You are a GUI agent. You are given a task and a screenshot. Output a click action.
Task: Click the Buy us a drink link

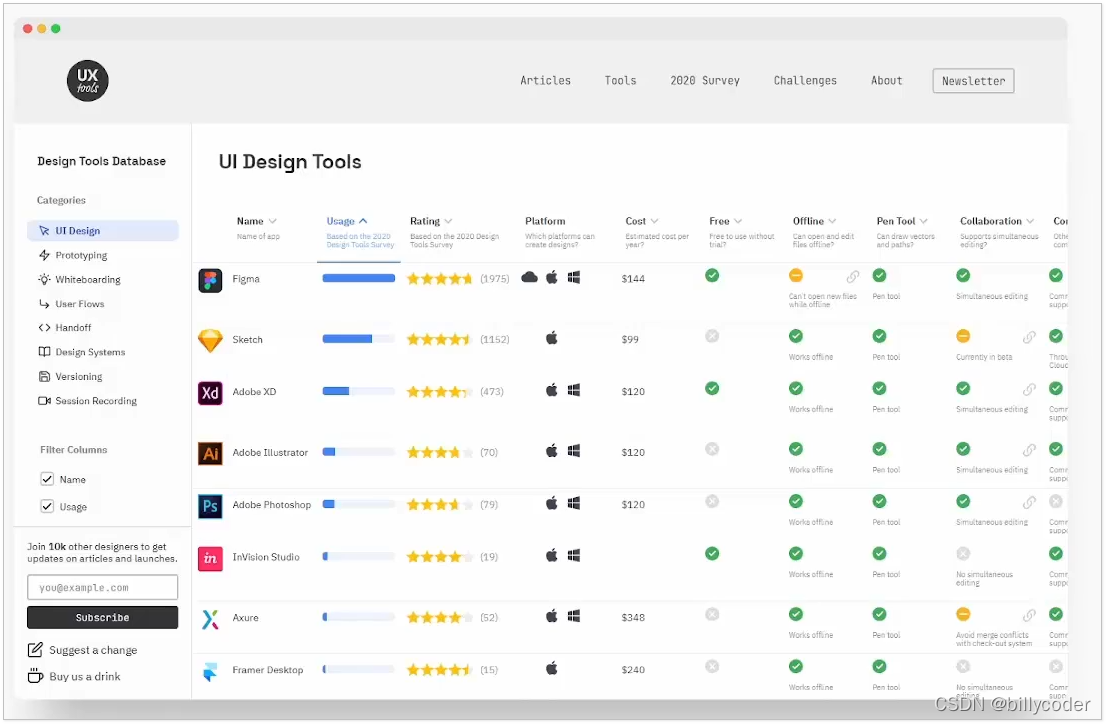pos(85,676)
